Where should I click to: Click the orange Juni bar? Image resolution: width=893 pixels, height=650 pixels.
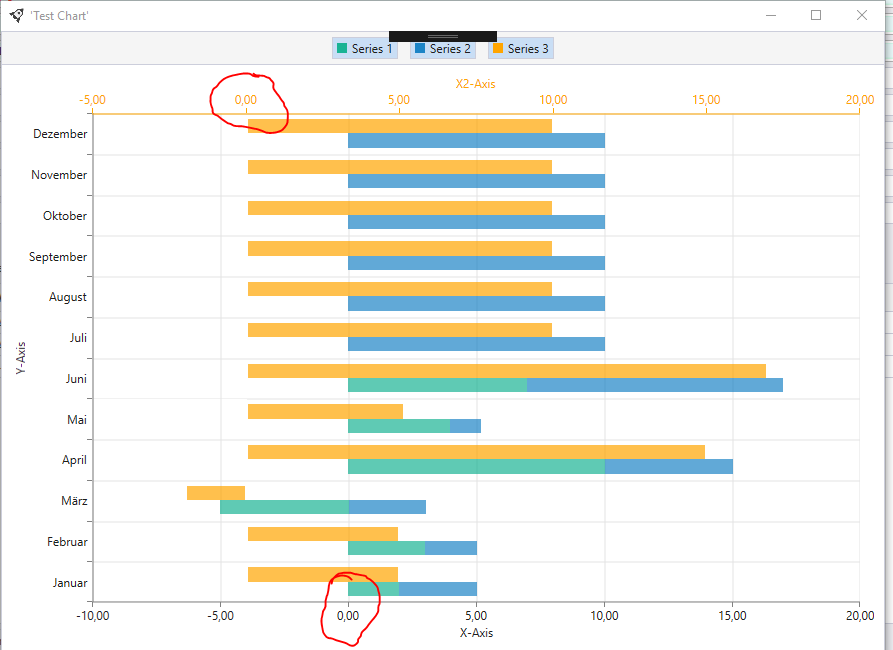[507, 371]
